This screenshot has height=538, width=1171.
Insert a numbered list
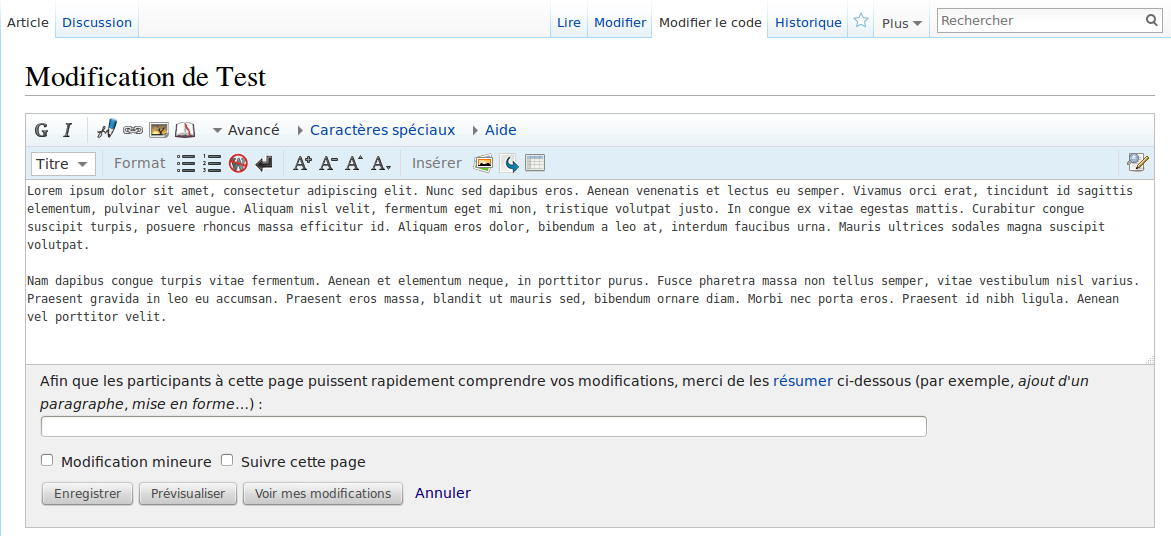212,163
